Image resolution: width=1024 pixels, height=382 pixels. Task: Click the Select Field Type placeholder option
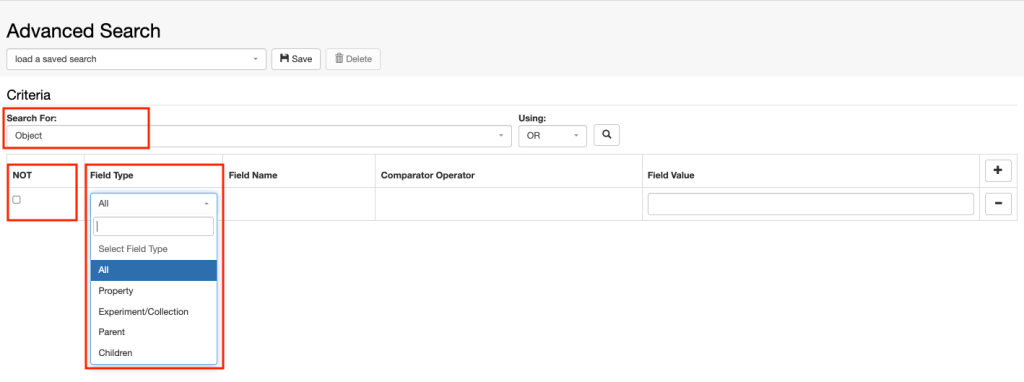(153, 249)
